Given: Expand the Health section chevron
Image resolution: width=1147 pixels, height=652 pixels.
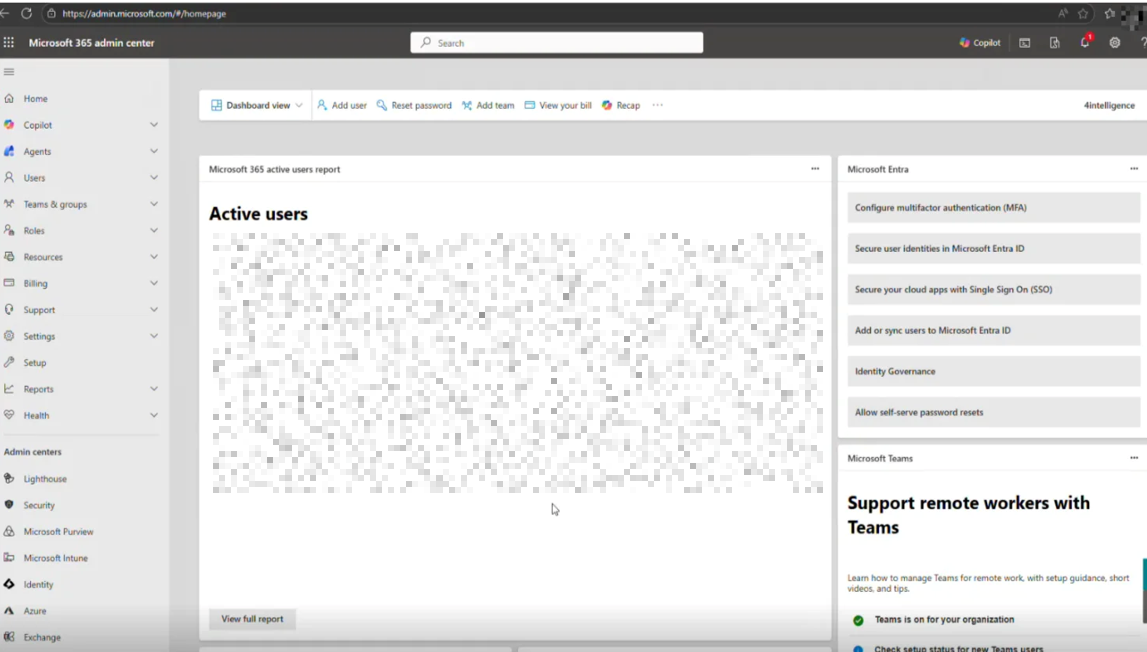Looking at the screenshot, I should pos(154,415).
